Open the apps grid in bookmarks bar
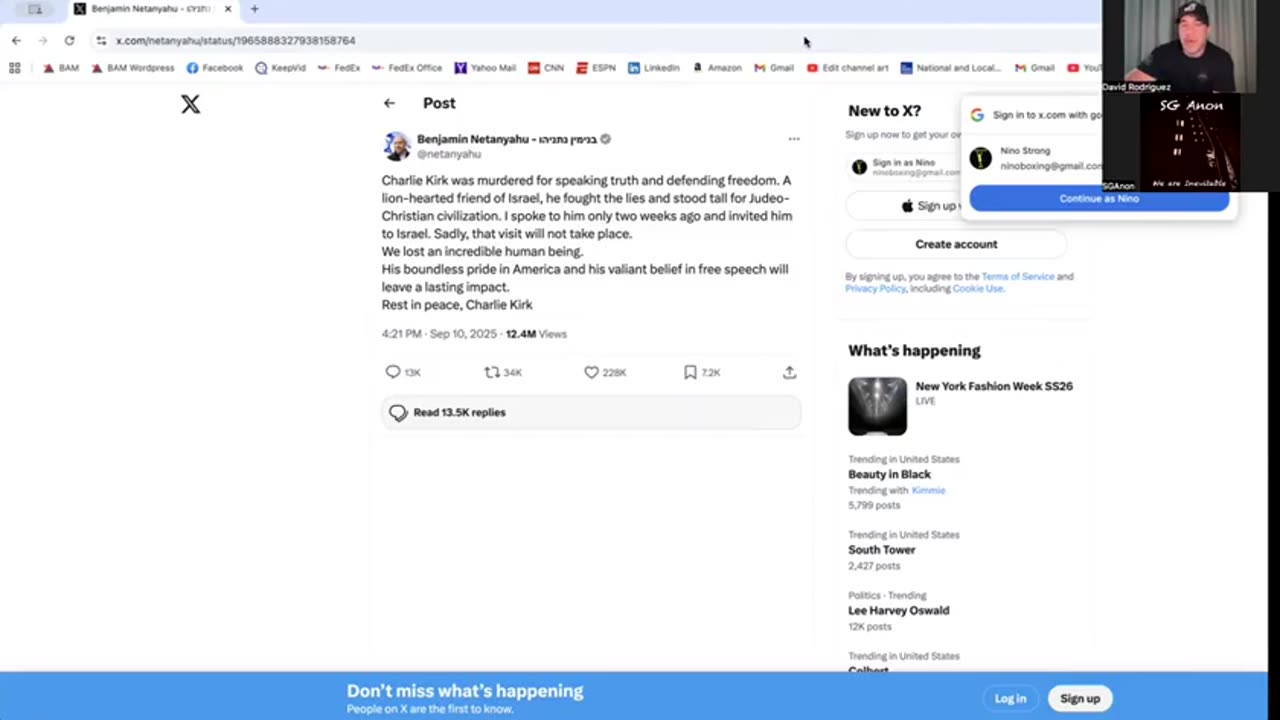Viewport: 1280px width, 720px height. pyautogui.click(x=14, y=68)
